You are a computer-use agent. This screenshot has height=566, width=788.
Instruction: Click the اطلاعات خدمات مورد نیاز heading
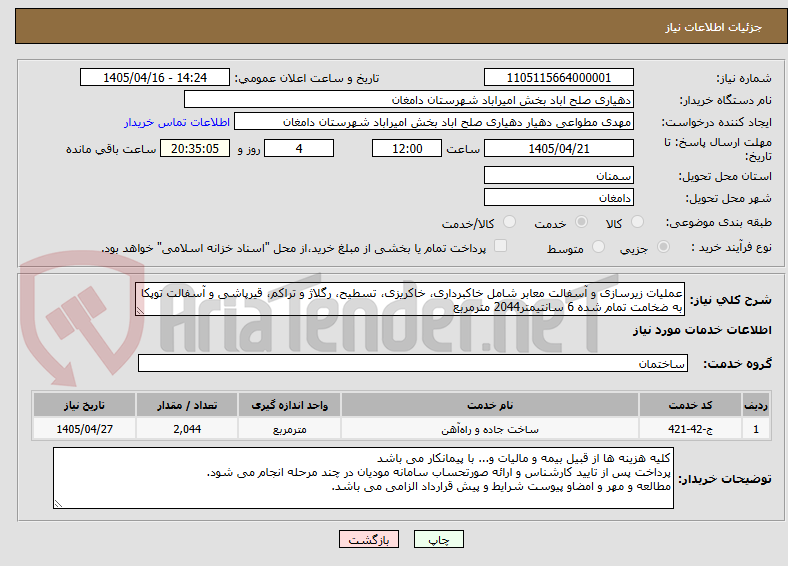[702, 330]
